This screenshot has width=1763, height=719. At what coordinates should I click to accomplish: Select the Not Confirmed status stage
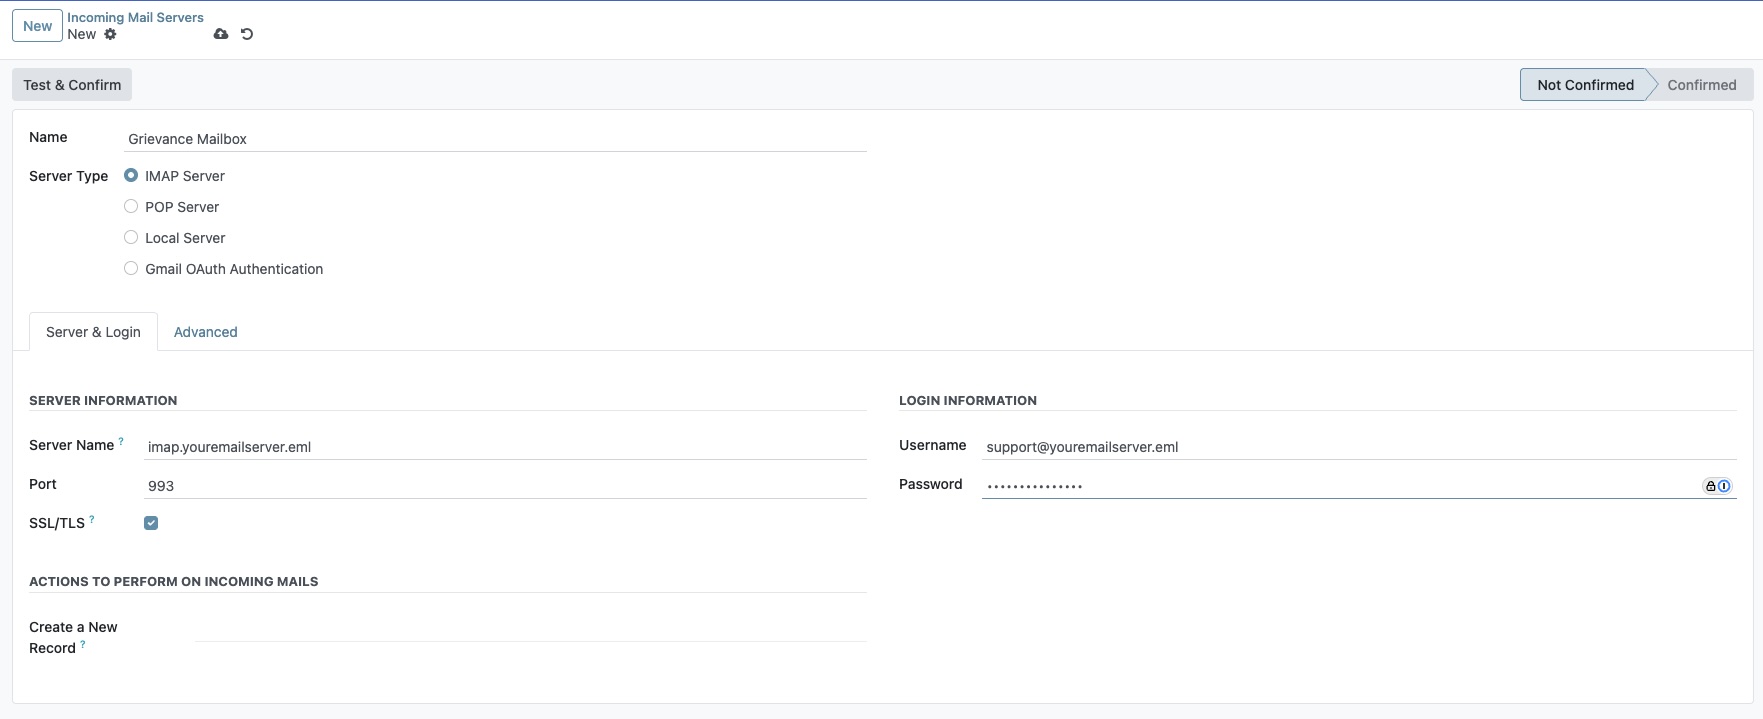click(x=1585, y=85)
